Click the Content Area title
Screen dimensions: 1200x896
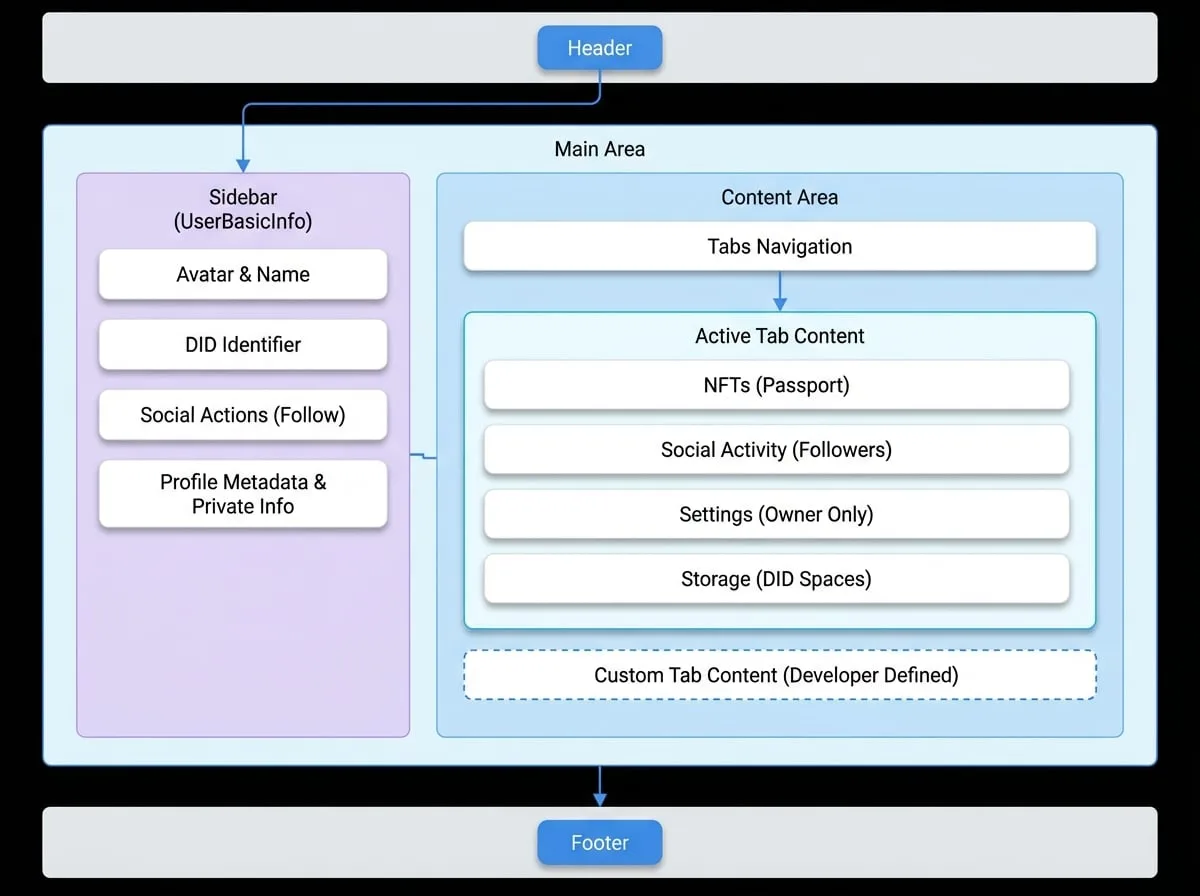[780, 197]
